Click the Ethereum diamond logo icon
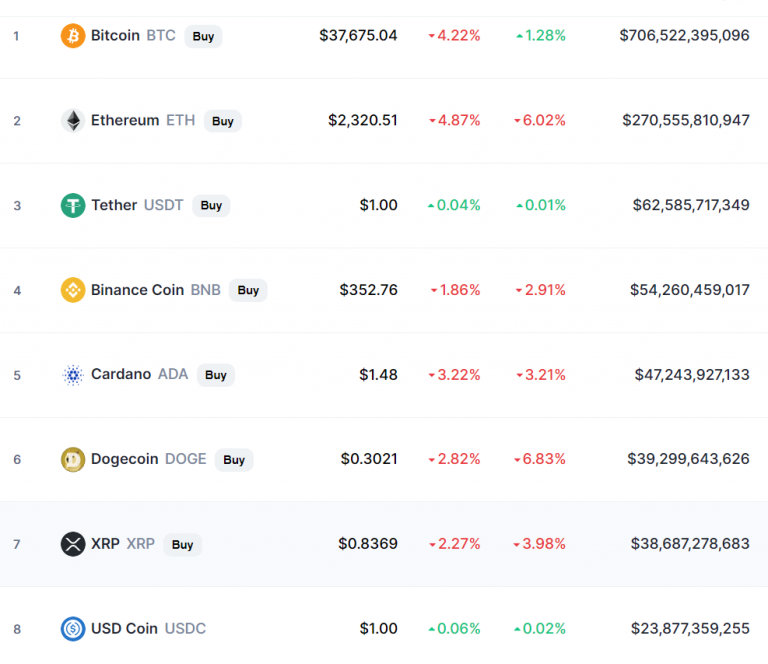Image resolution: width=768 pixels, height=664 pixels. (x=73, y=121)
